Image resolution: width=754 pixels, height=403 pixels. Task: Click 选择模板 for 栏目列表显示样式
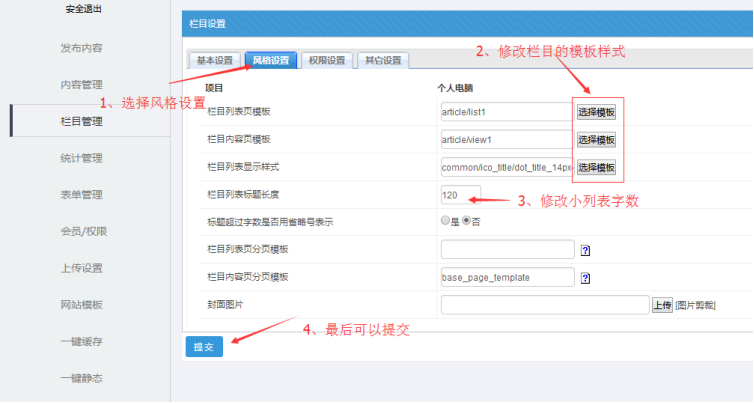(596, 167)
